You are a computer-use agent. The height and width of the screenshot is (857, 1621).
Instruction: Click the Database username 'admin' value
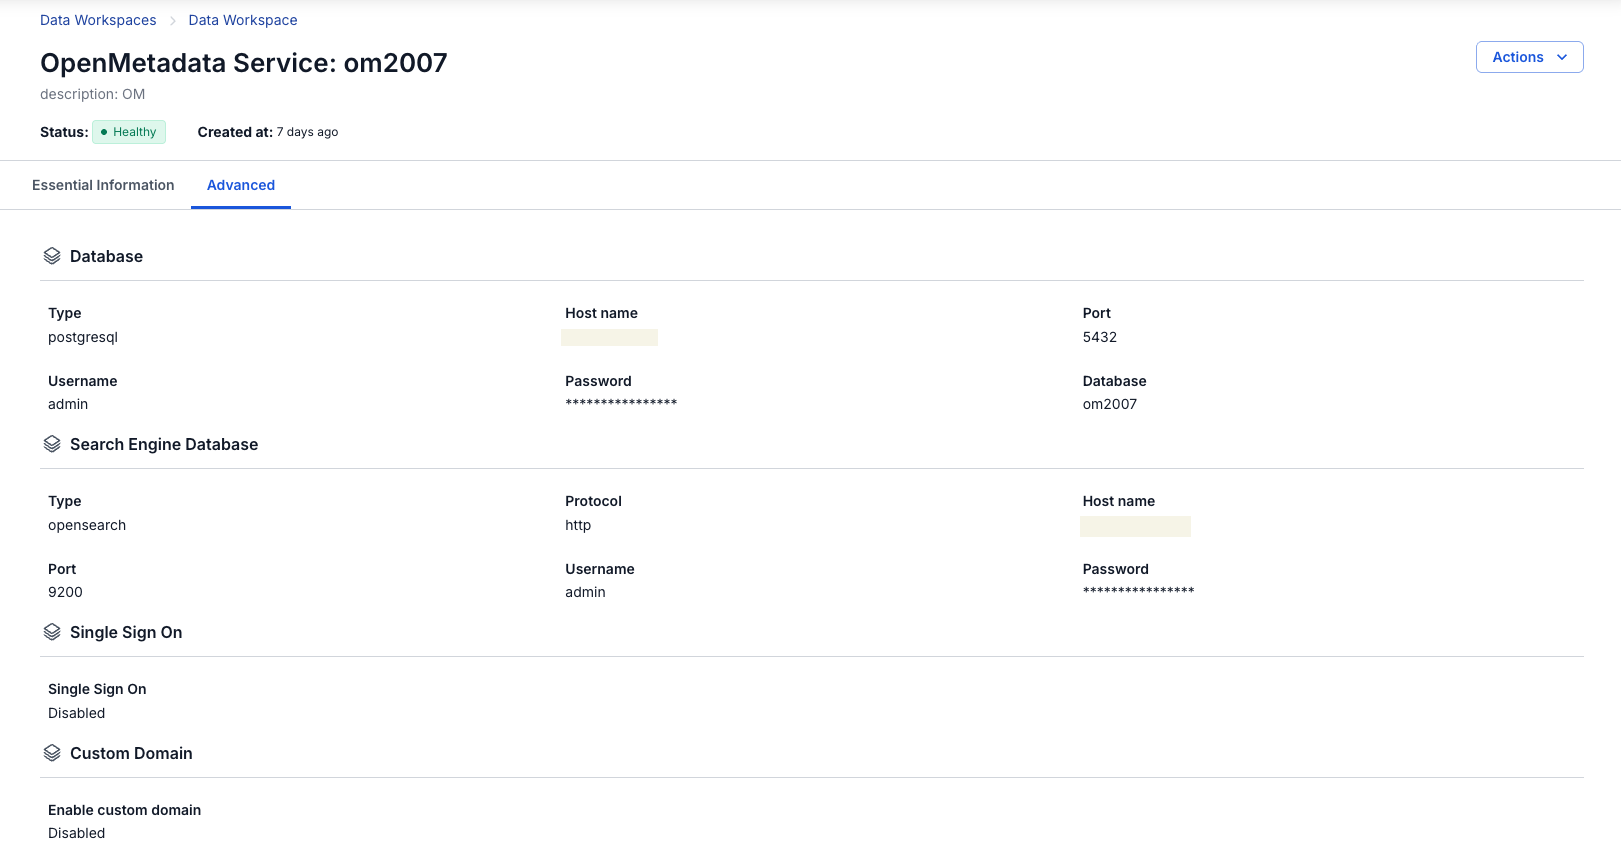[x=68, y=404]
